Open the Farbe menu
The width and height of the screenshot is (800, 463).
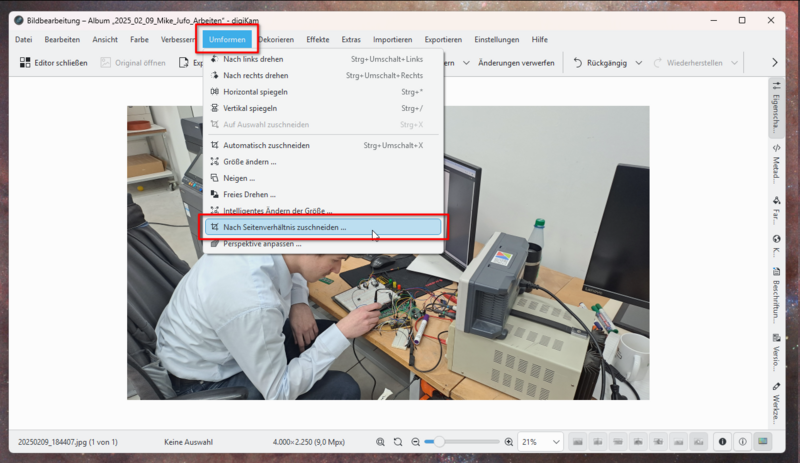139,39
